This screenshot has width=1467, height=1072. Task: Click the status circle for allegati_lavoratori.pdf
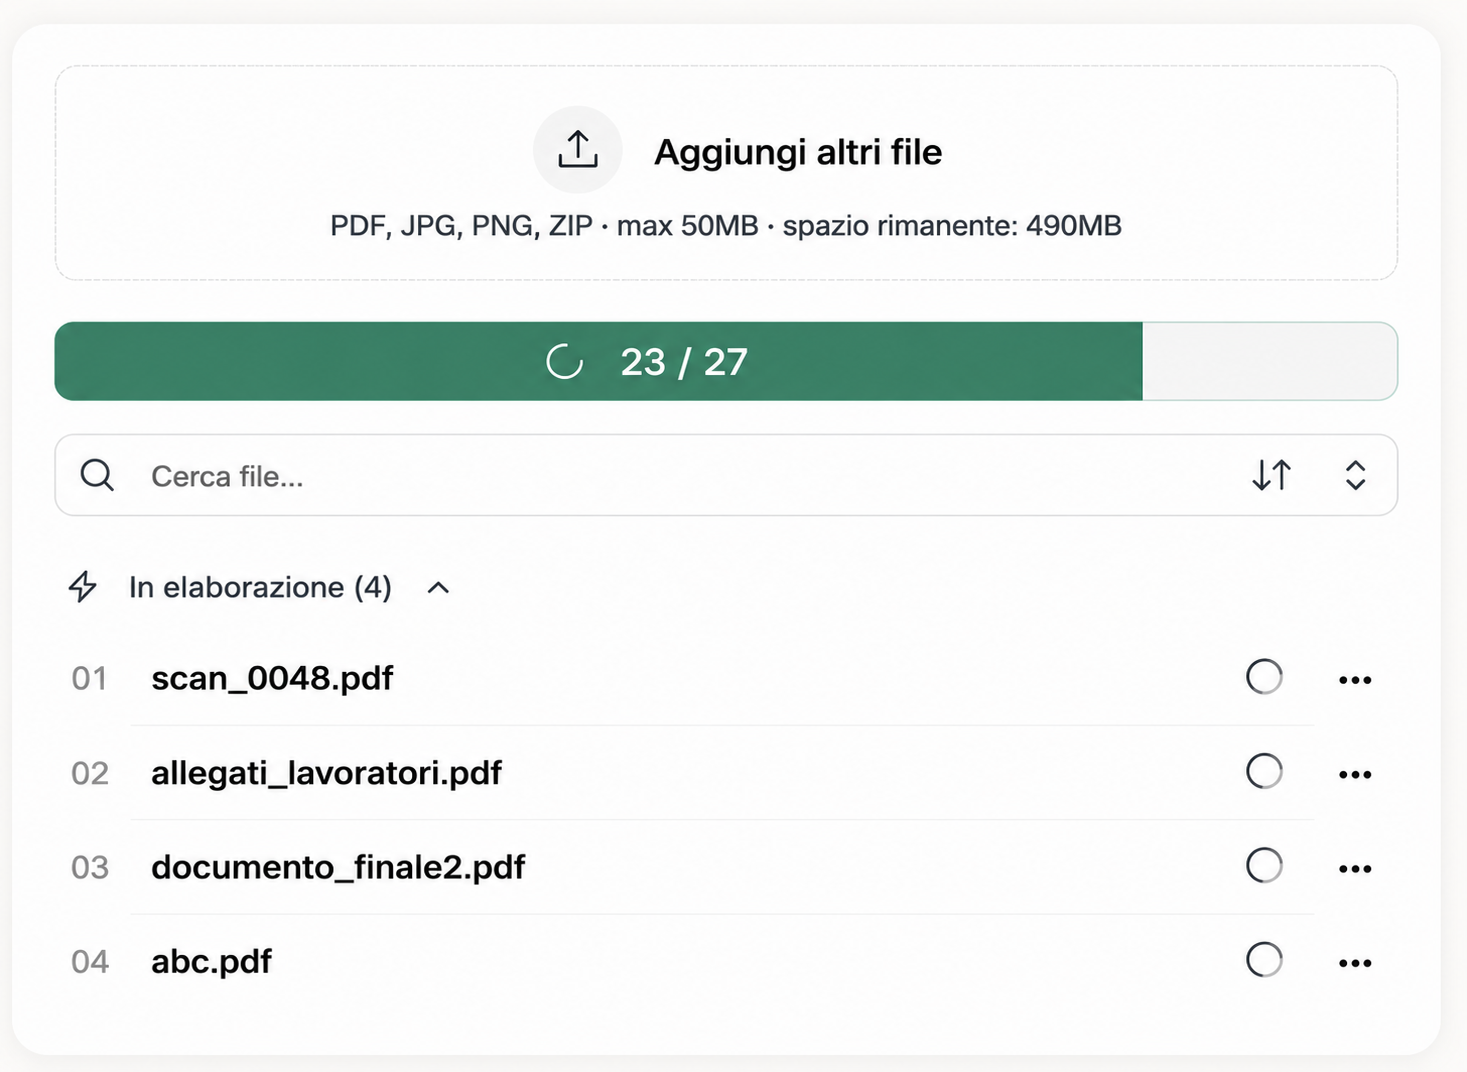click(1264, 771)
